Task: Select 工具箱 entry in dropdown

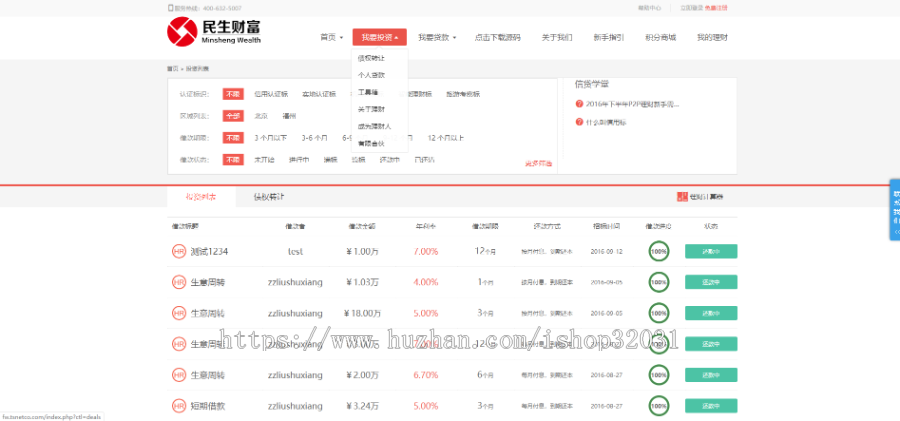Action: pos(368,92)
